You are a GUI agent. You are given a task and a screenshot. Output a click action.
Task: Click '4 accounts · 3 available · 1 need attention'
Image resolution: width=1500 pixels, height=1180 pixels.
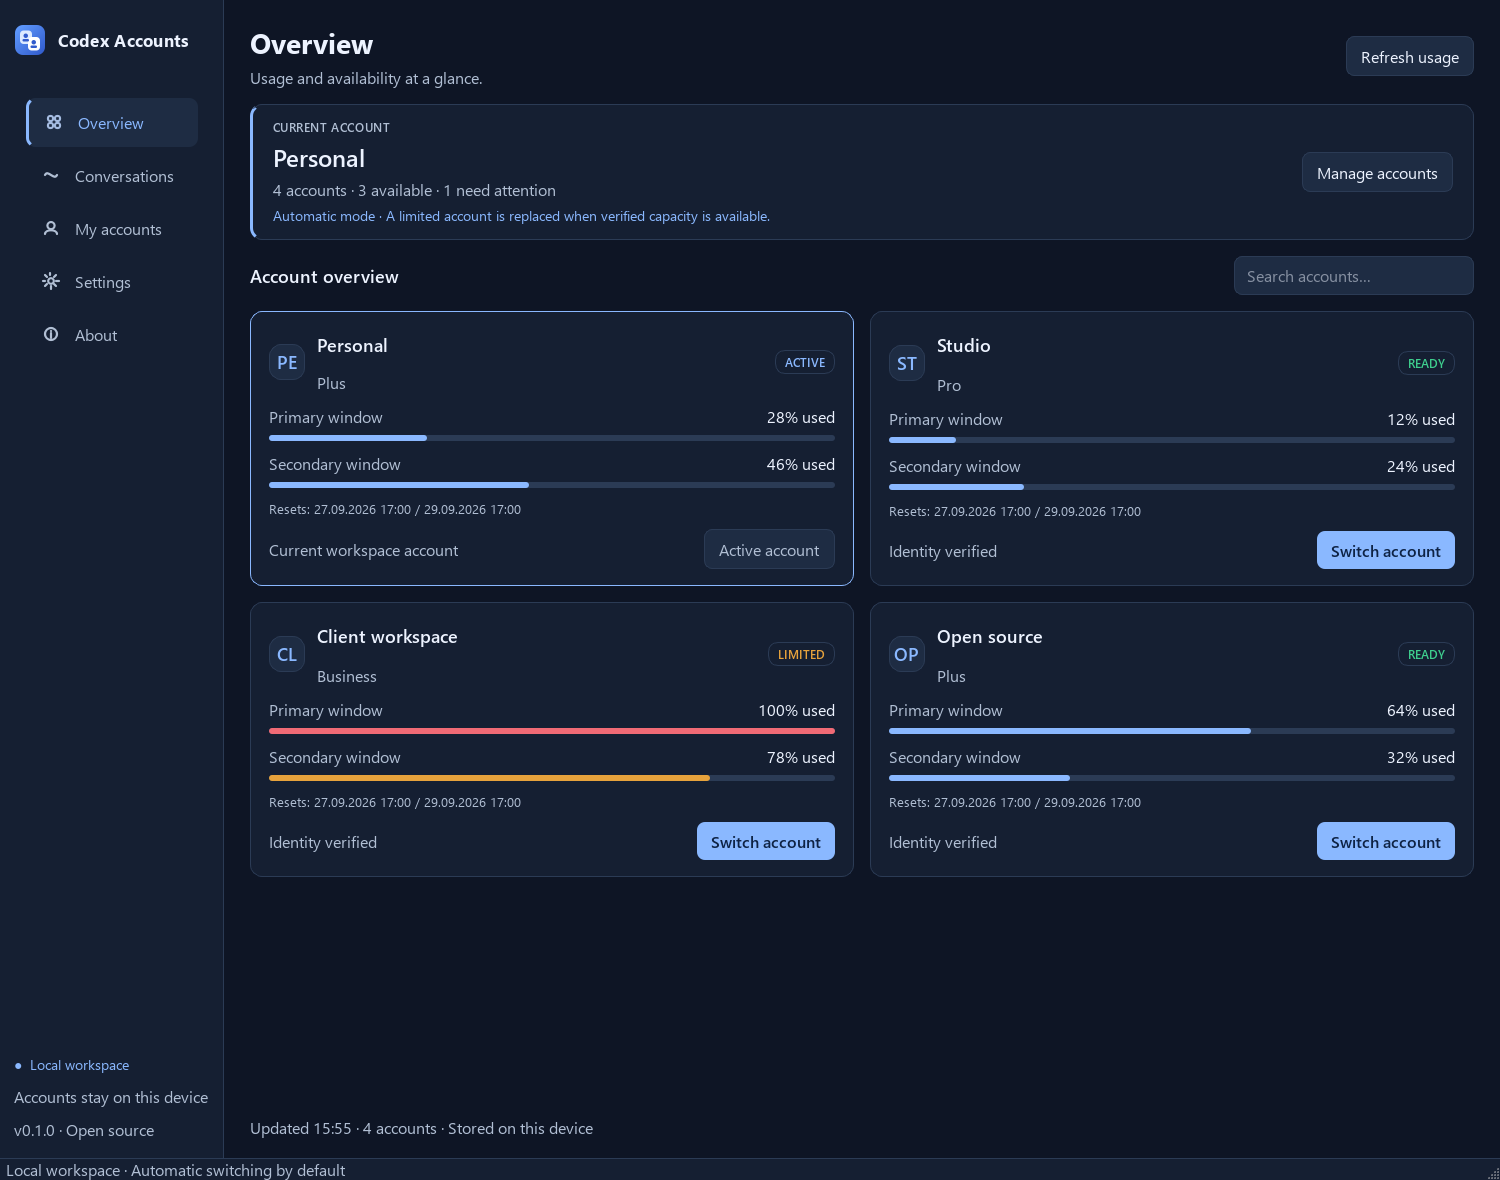(x=414, y=190)
